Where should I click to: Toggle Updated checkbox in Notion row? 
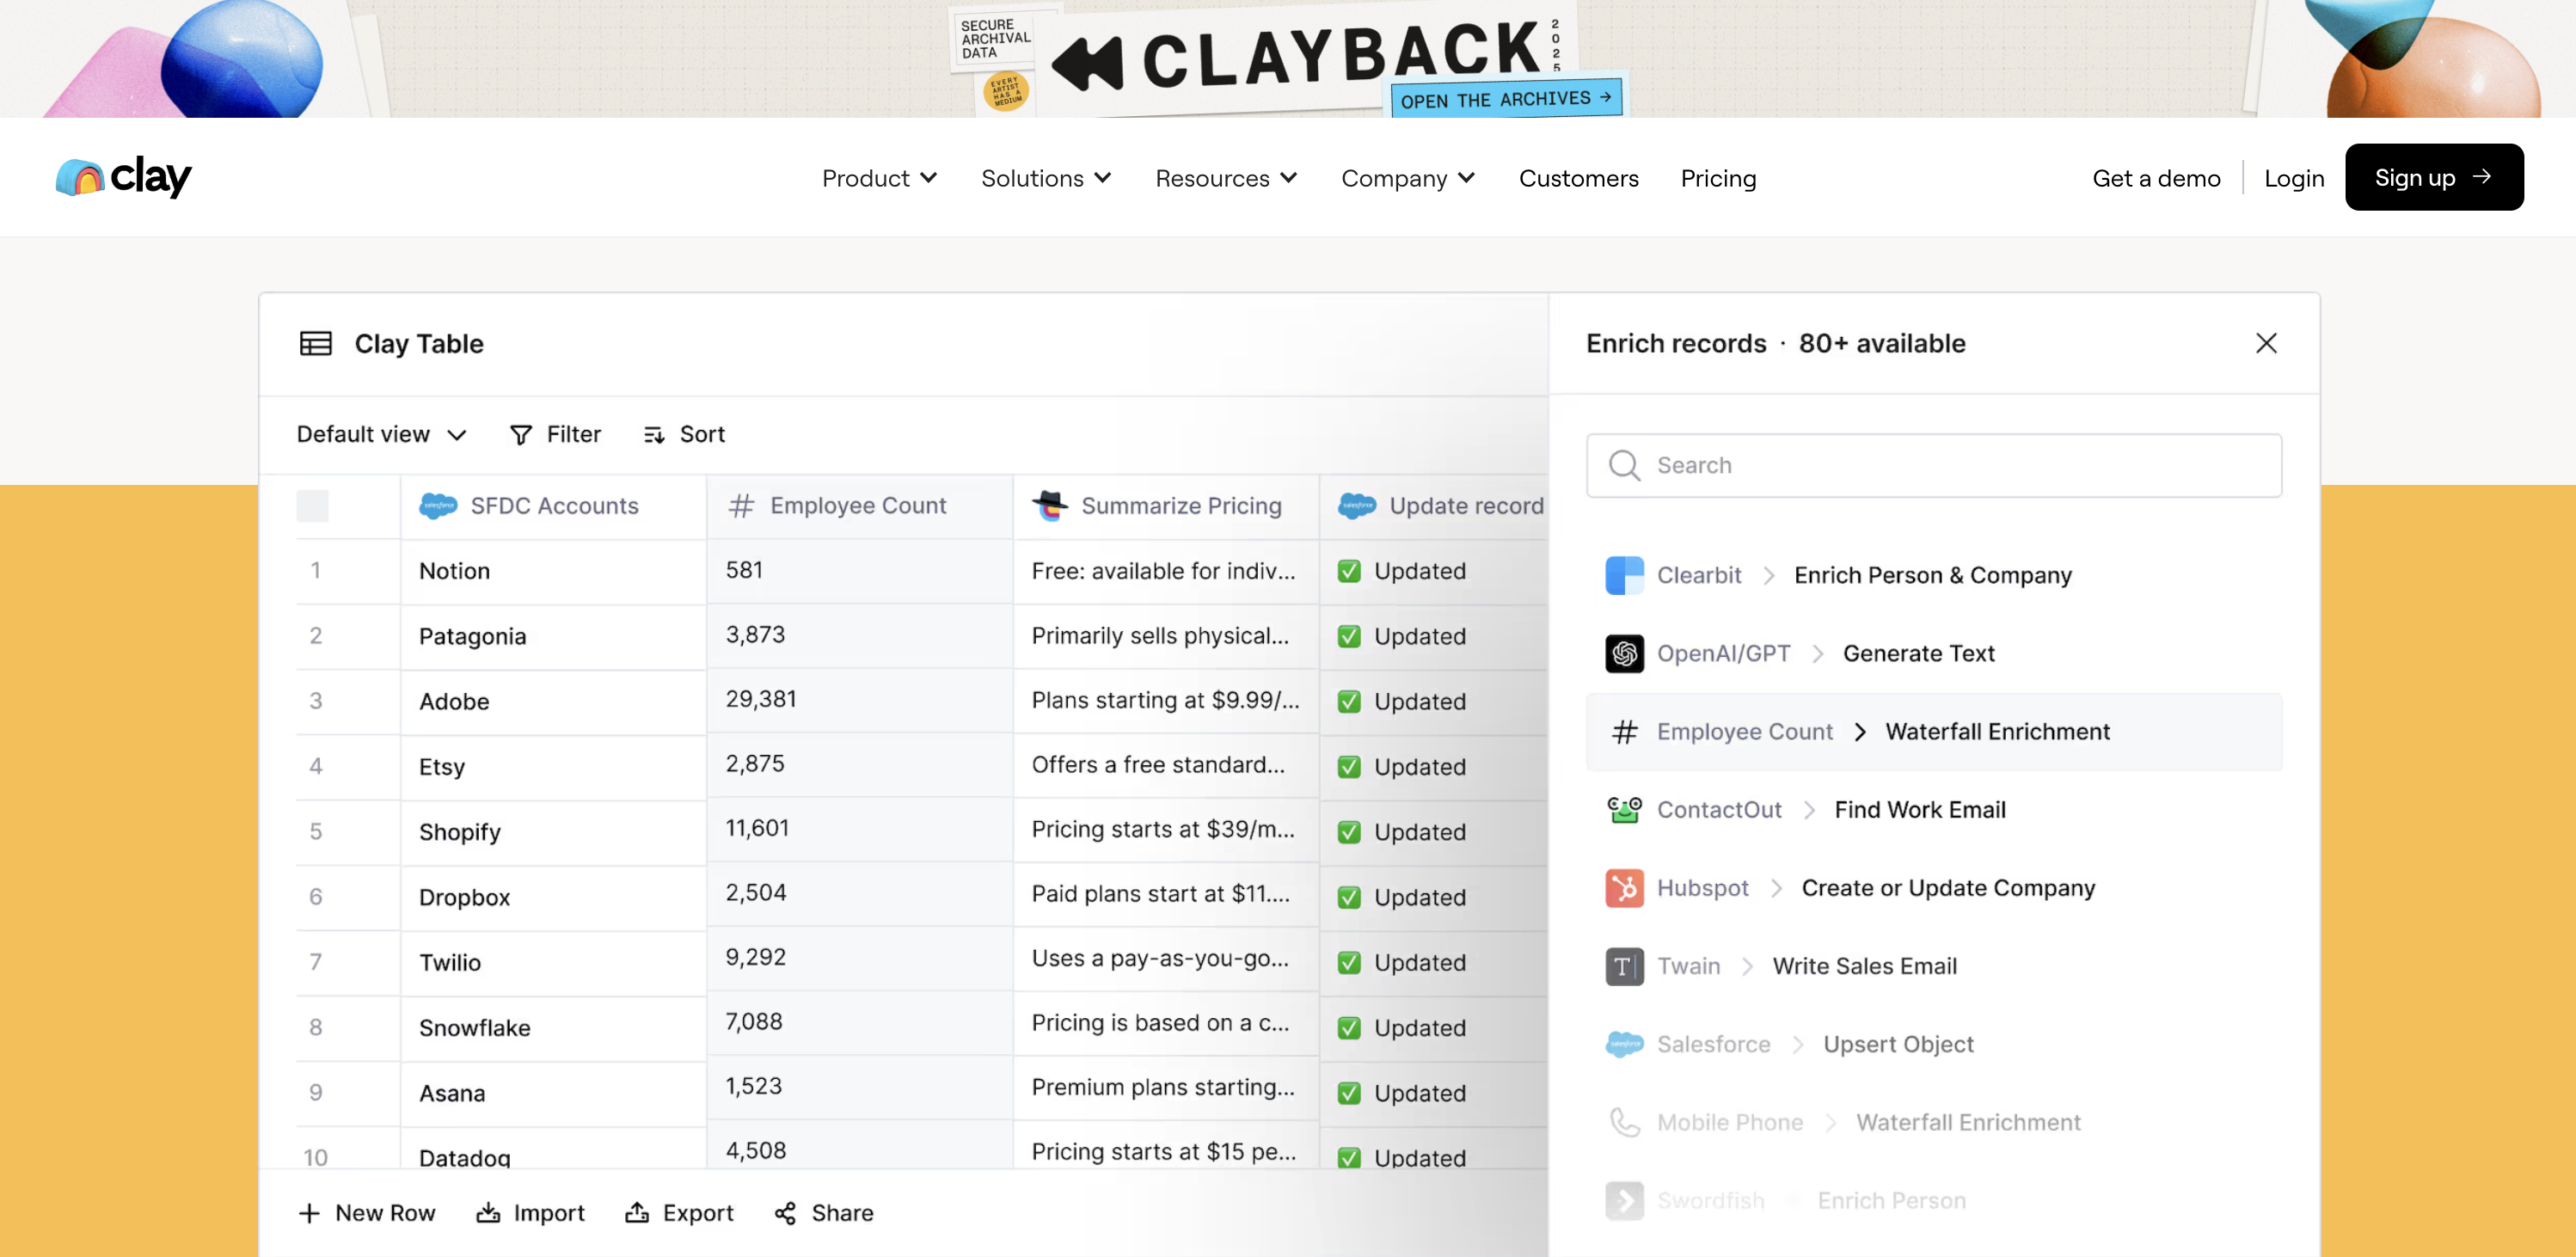pyautogui.click(x=1349, y=571)
